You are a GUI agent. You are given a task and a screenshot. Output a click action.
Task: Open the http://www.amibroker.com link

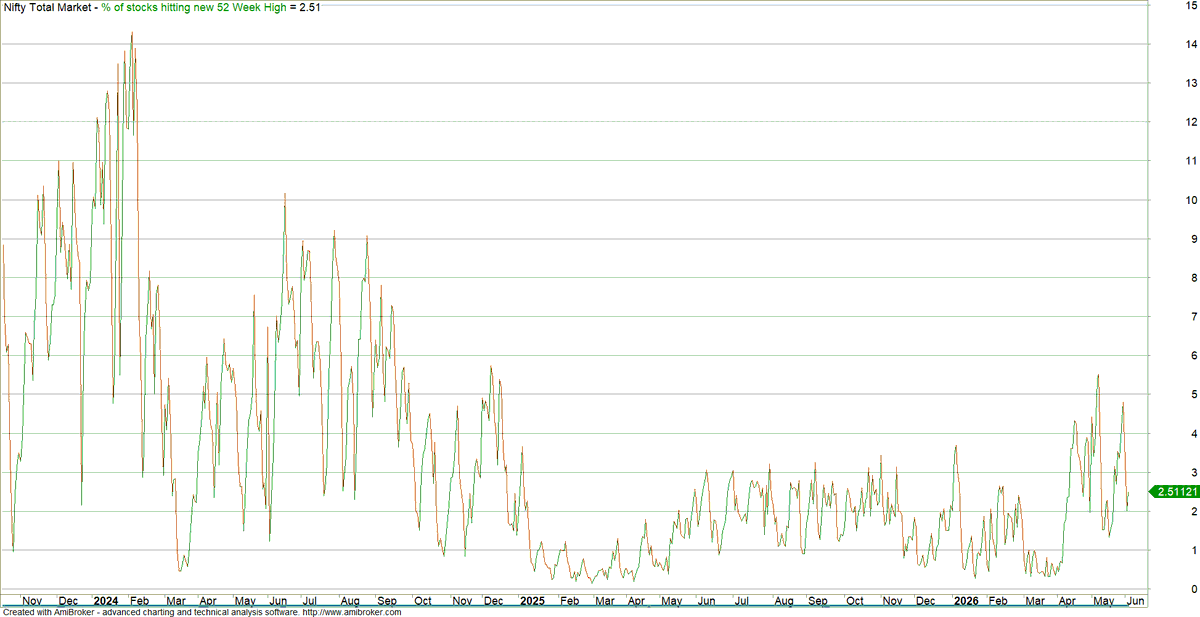pos(352,612)
